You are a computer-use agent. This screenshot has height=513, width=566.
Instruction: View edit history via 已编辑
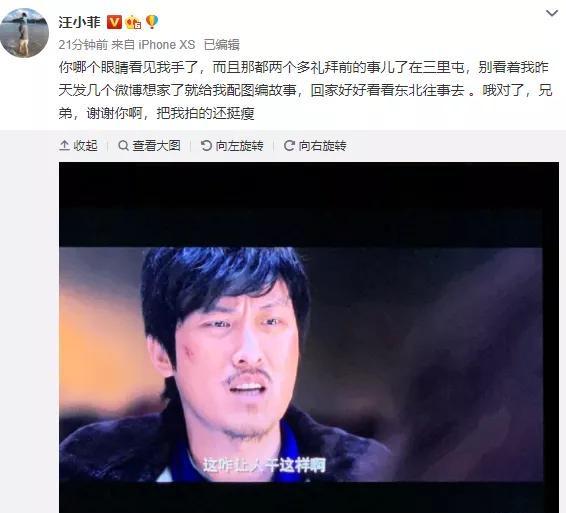click(x=222, y=45)
